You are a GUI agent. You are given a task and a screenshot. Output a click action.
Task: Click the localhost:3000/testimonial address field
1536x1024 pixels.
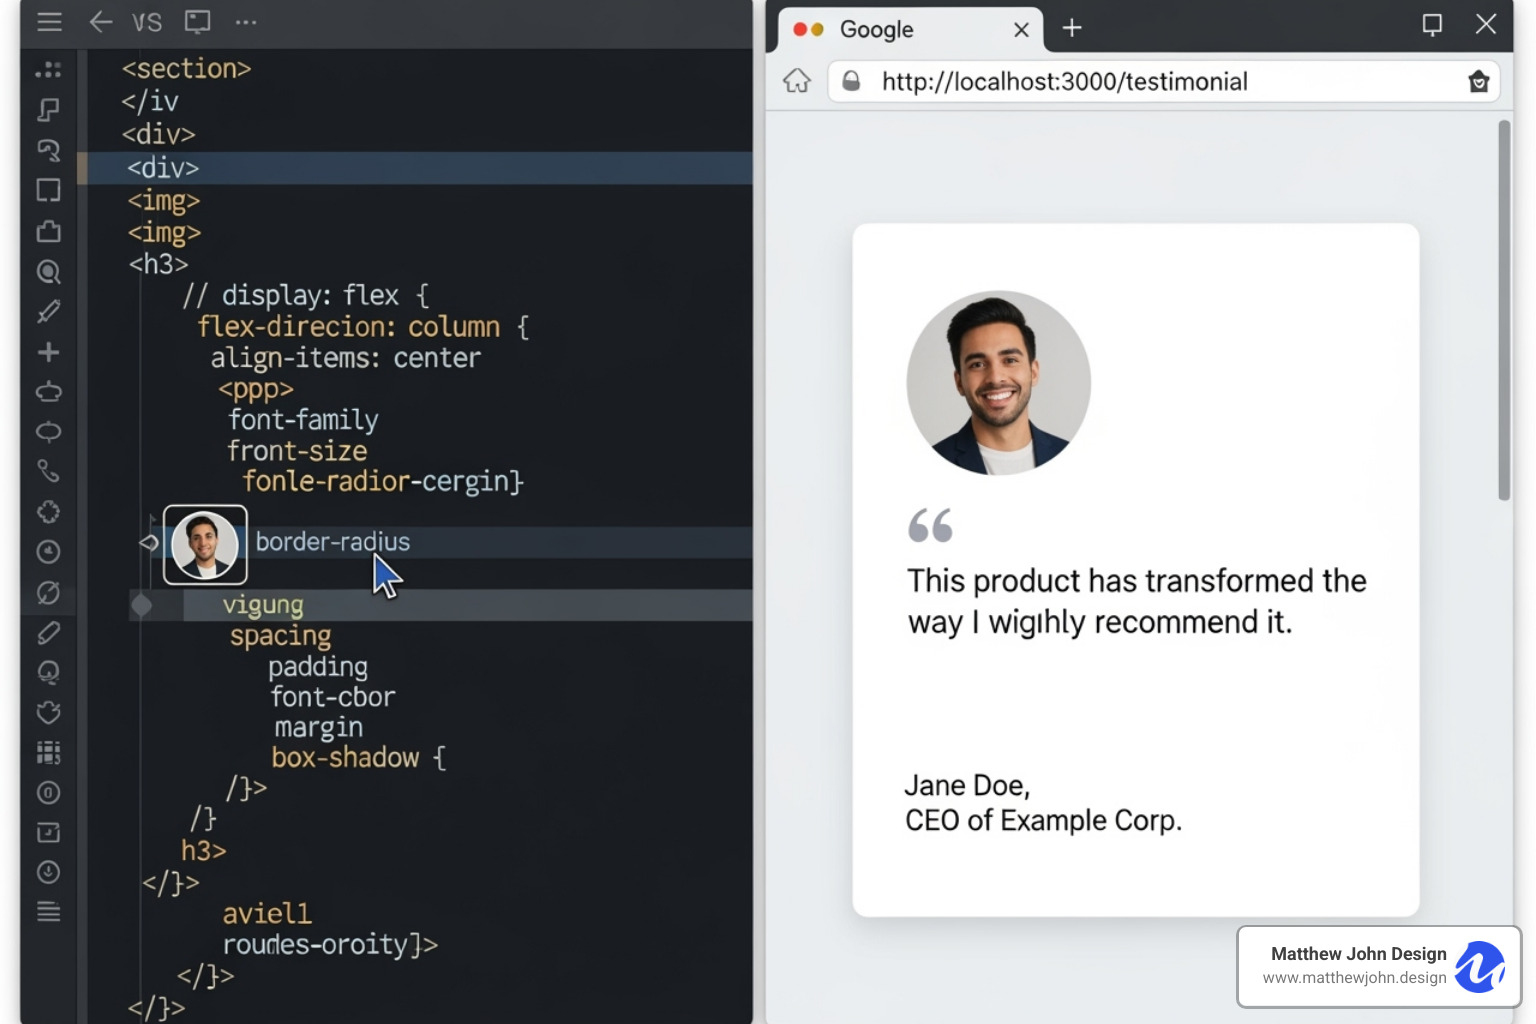click(x=1164, y=81)
